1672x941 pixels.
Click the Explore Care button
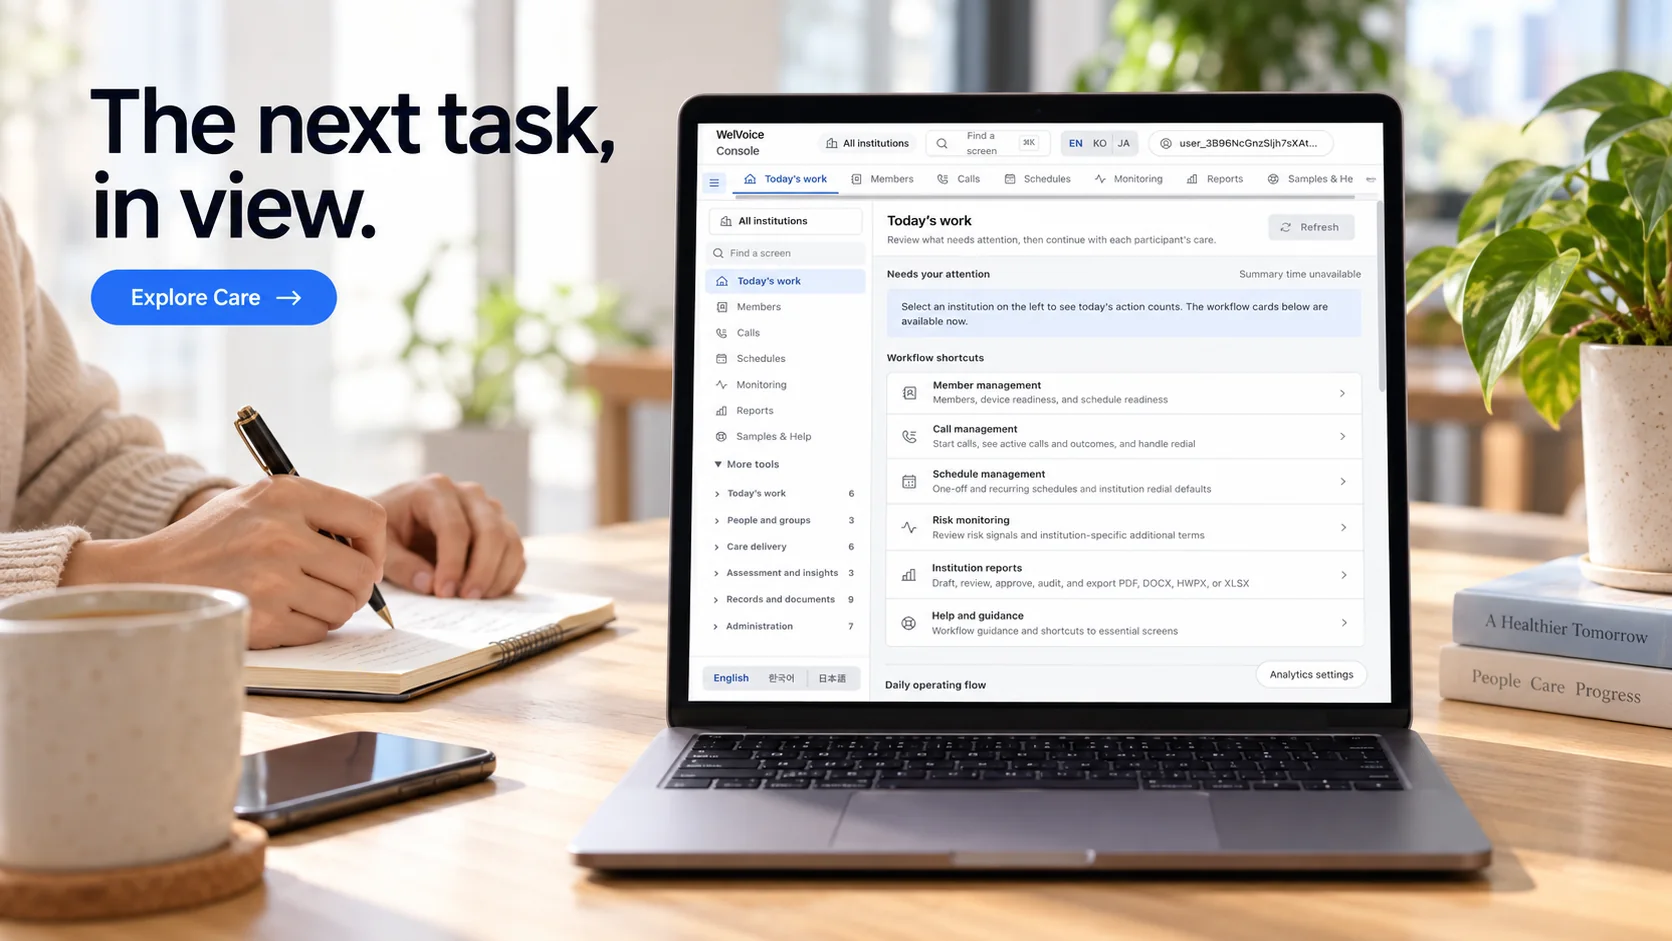pyautogui.click(x=213, y=297)
